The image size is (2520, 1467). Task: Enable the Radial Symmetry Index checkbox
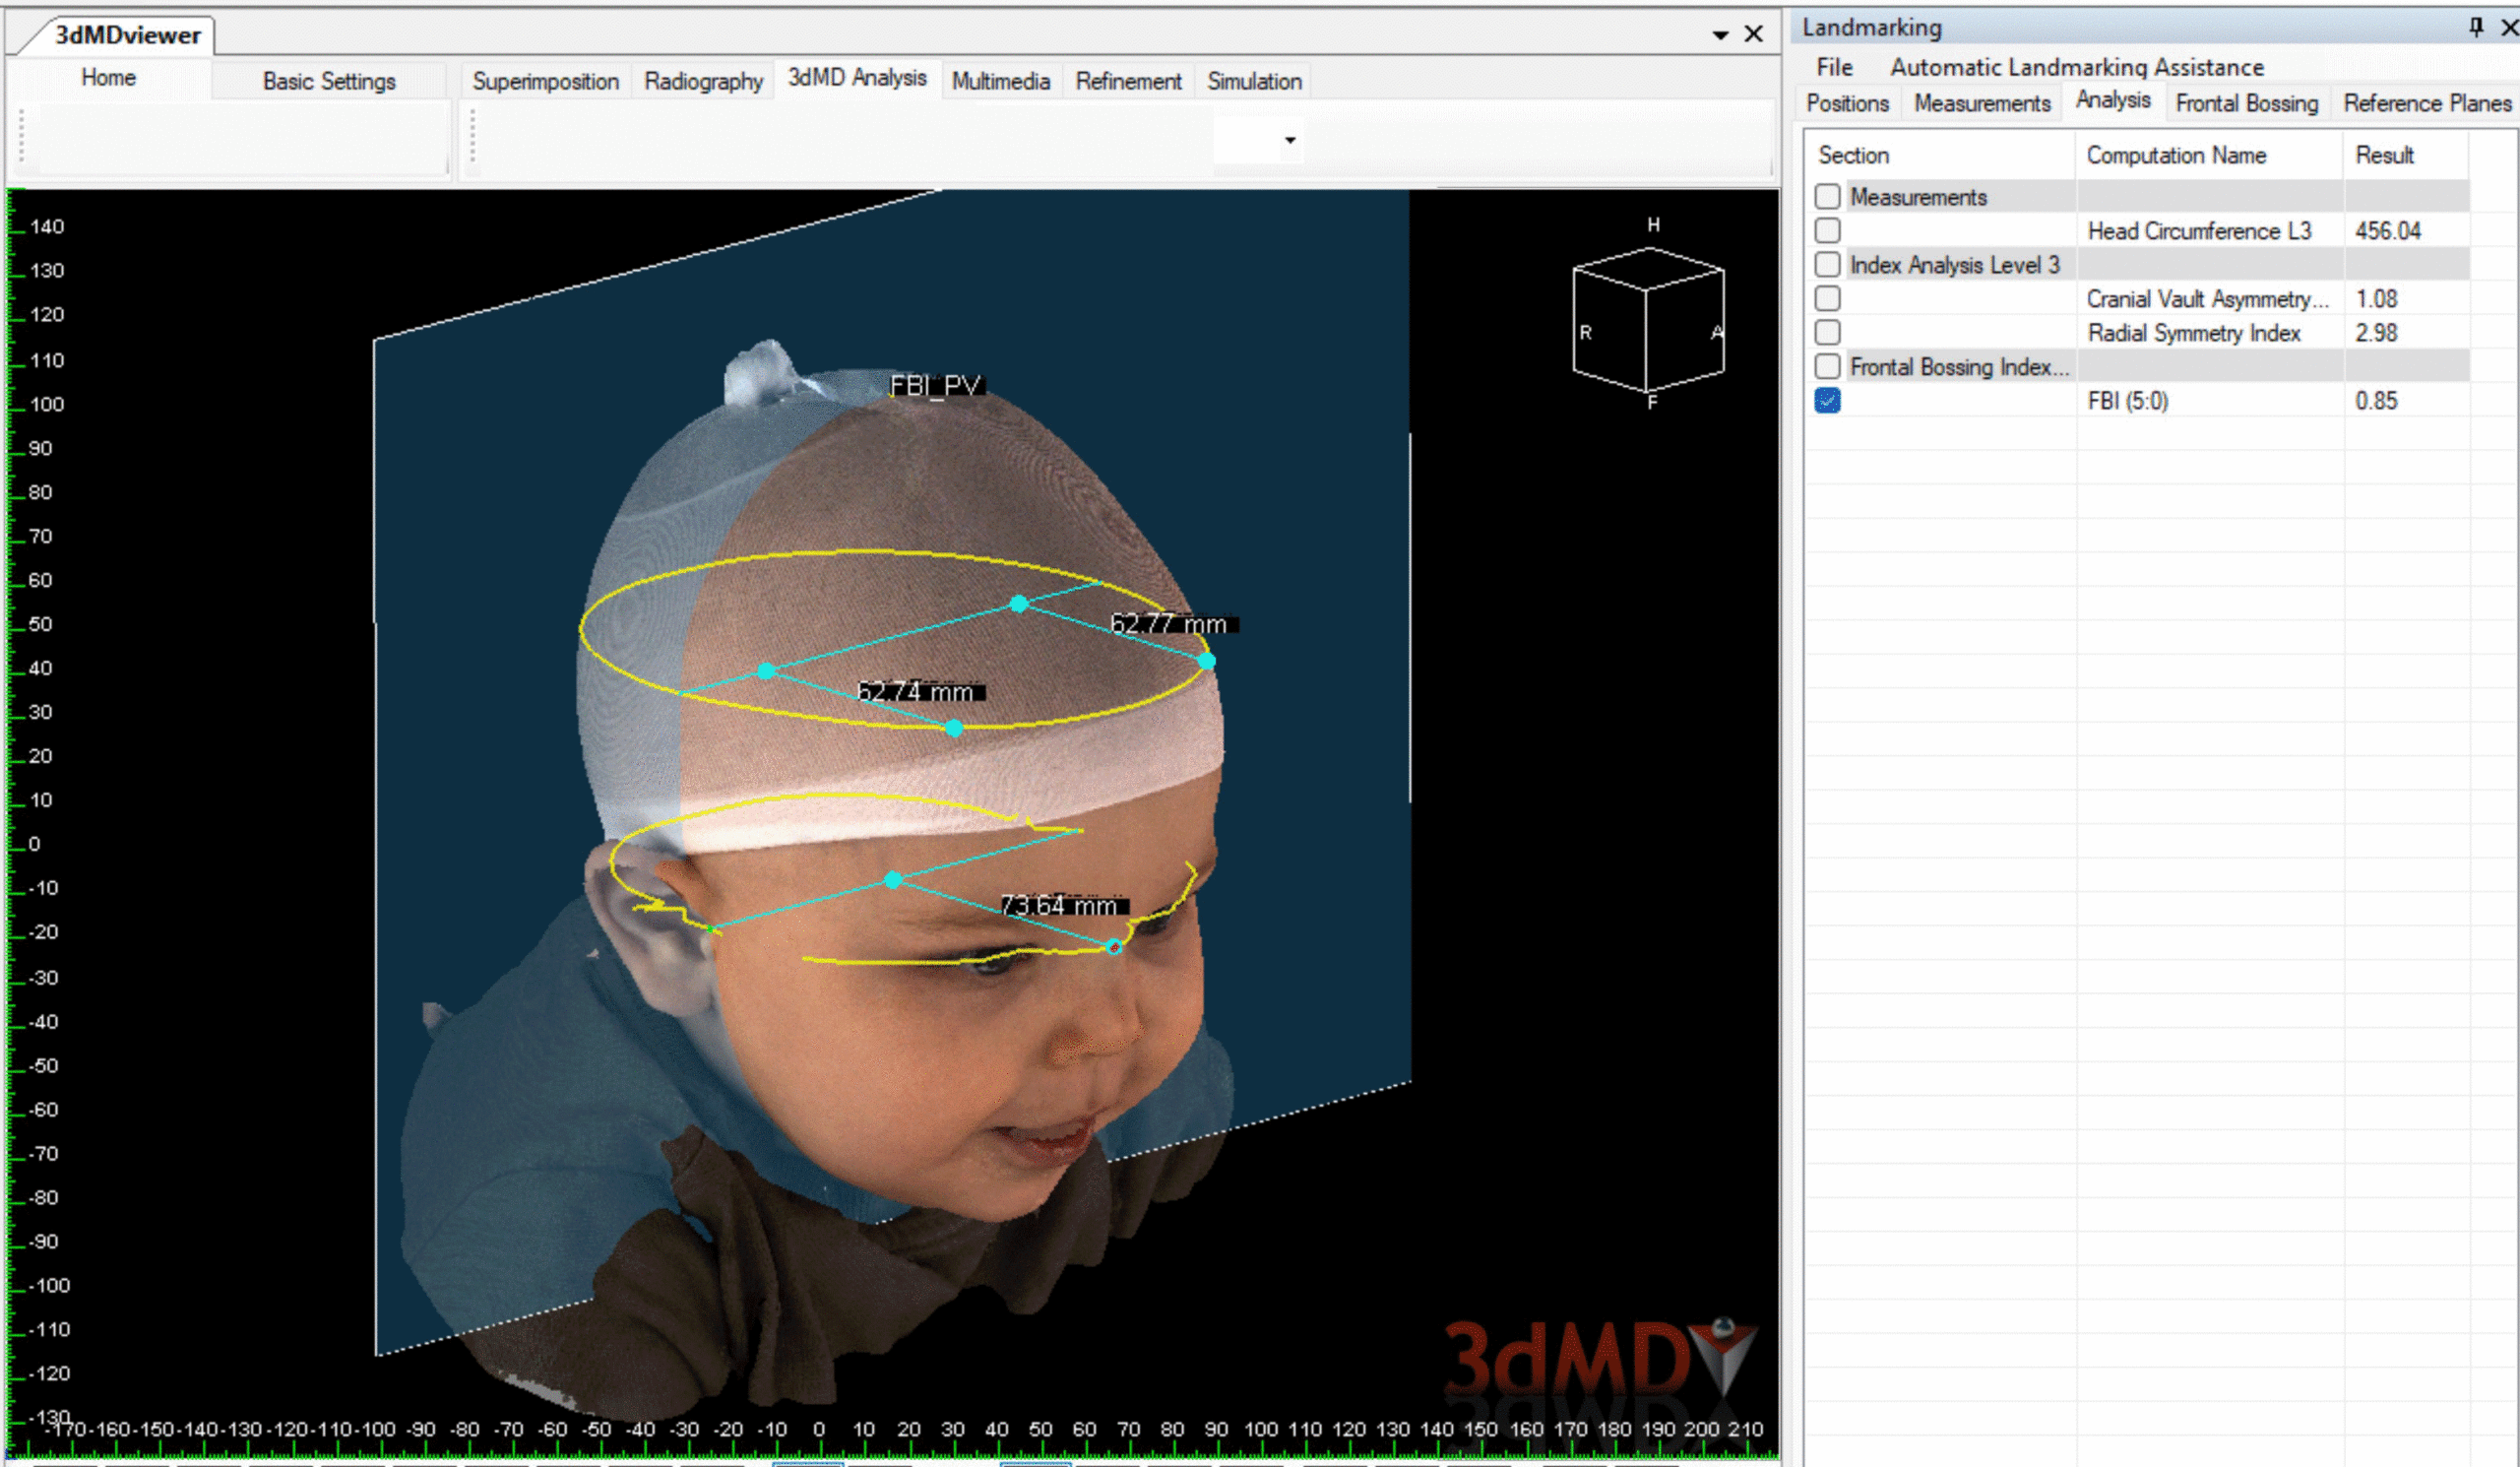click(x=1827, y=332)
